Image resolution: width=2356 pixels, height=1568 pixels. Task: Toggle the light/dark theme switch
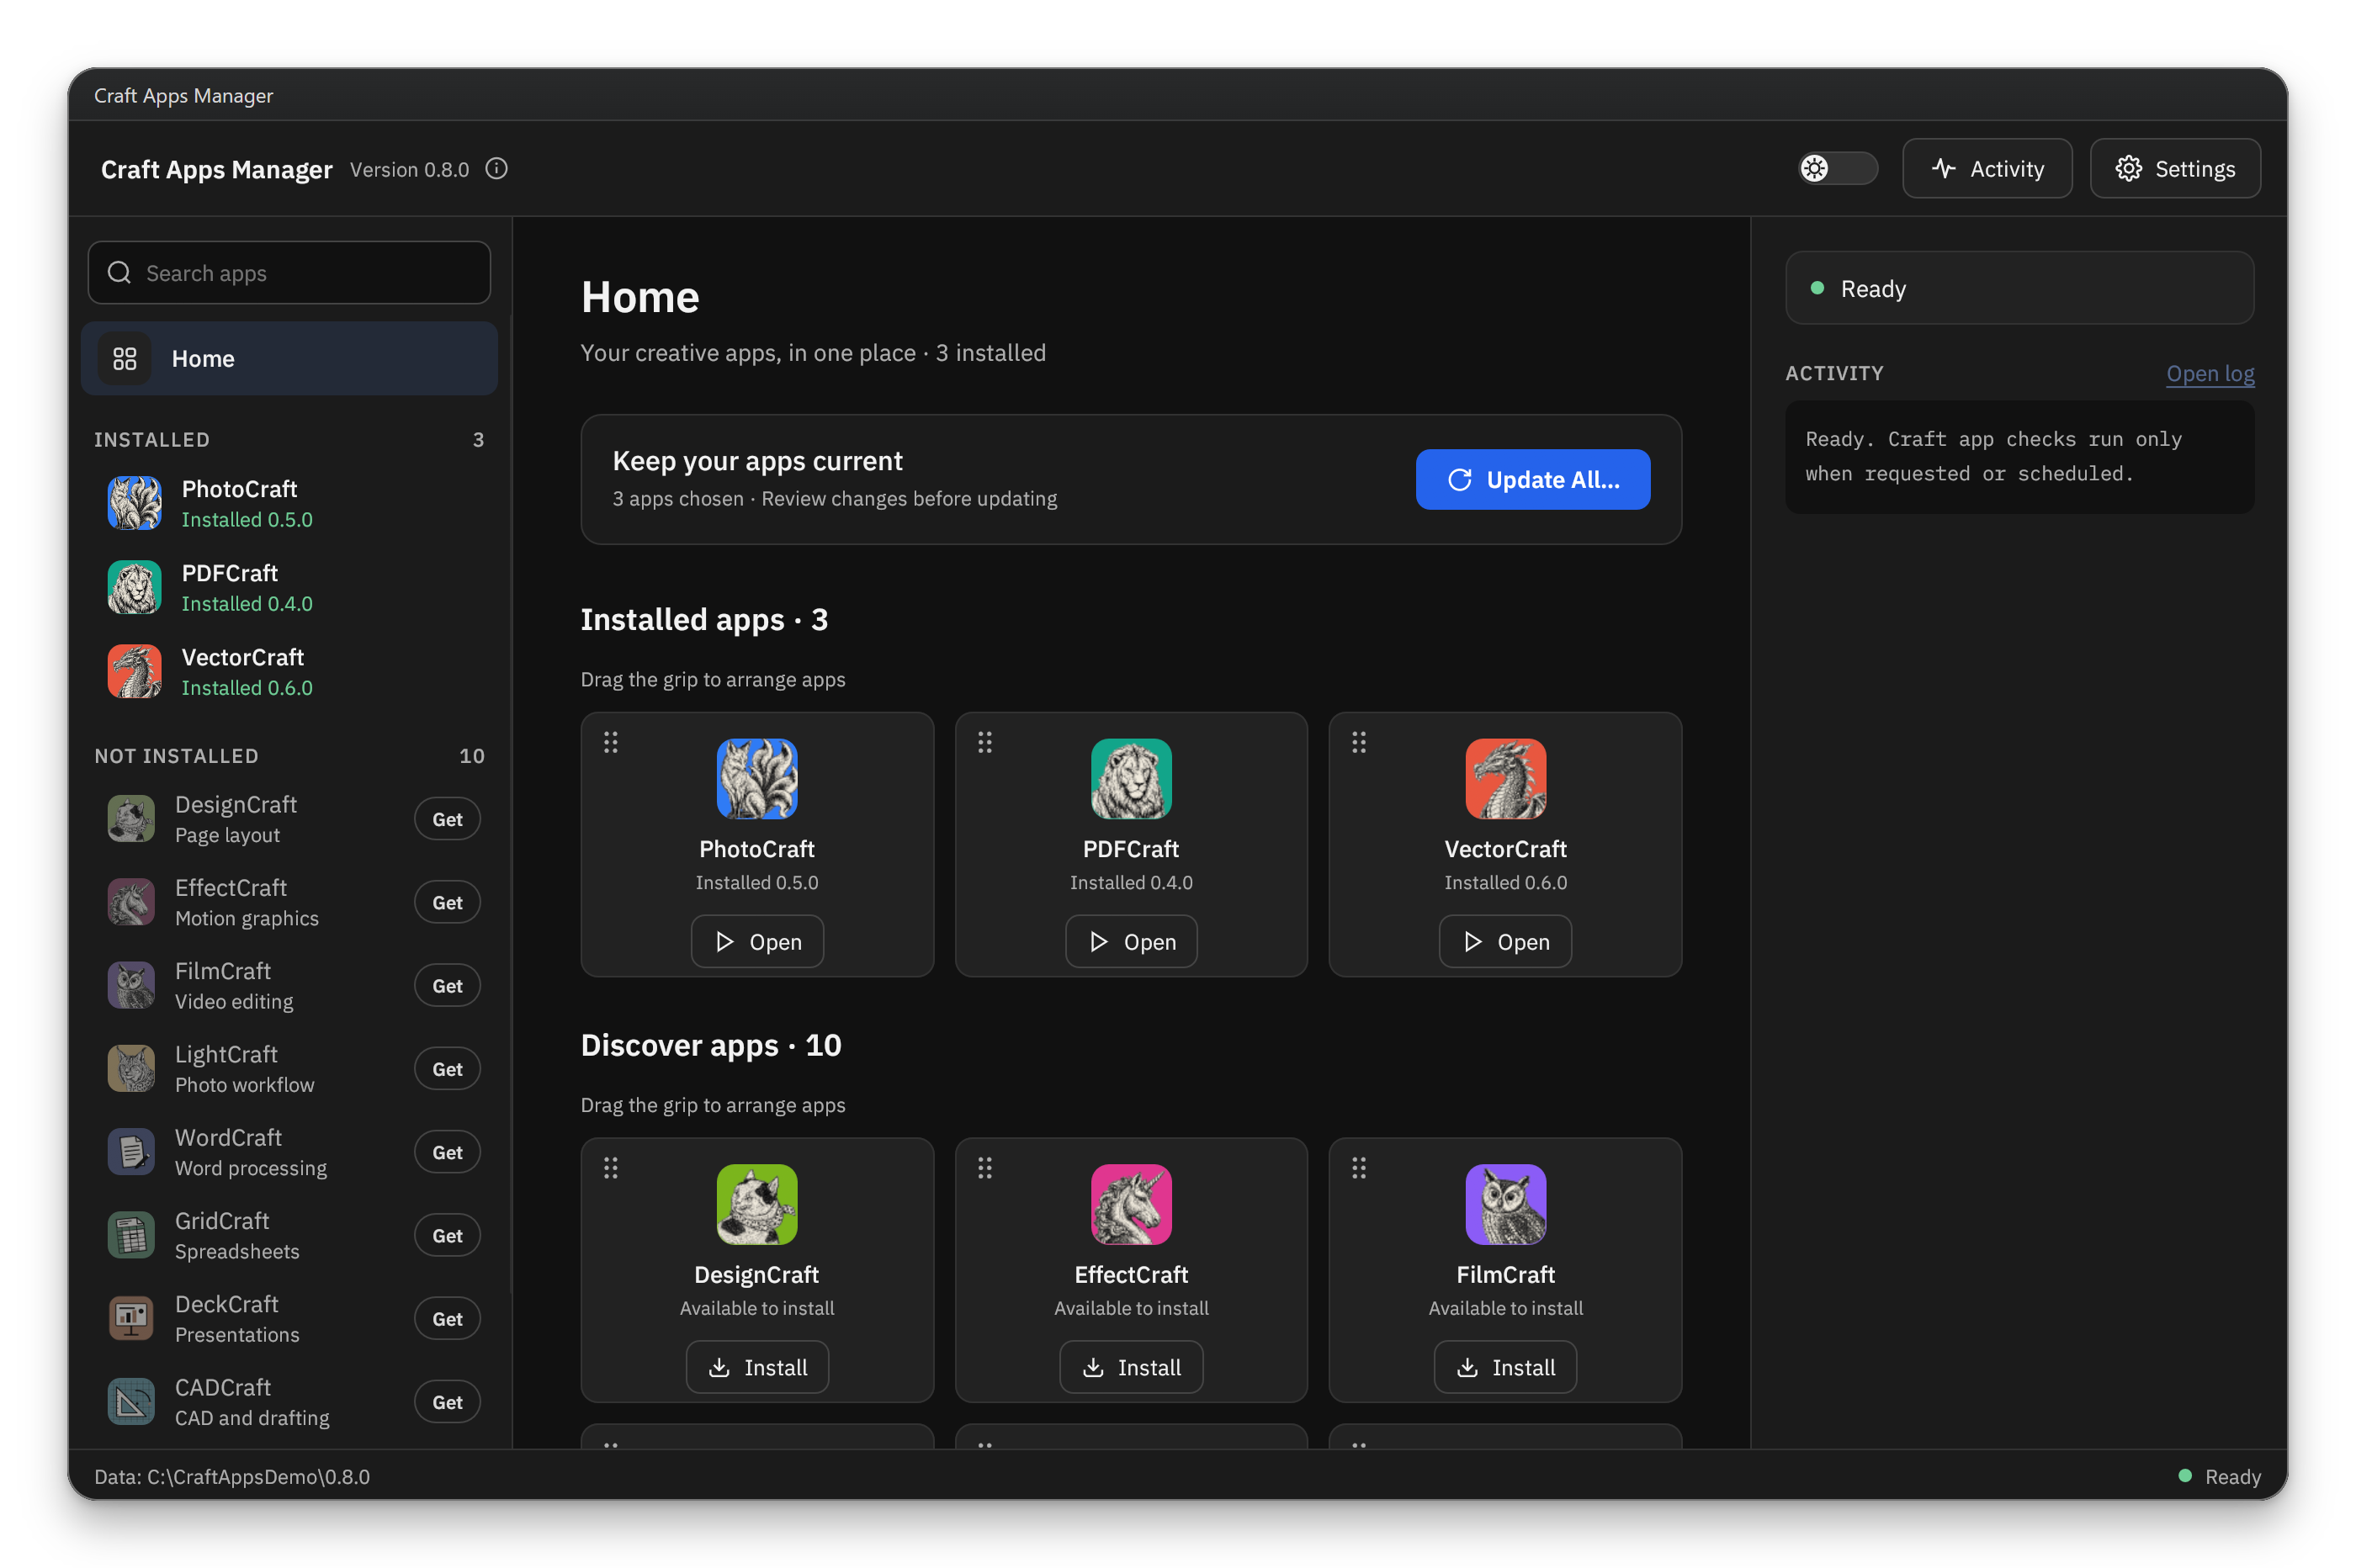(1837, 168)
